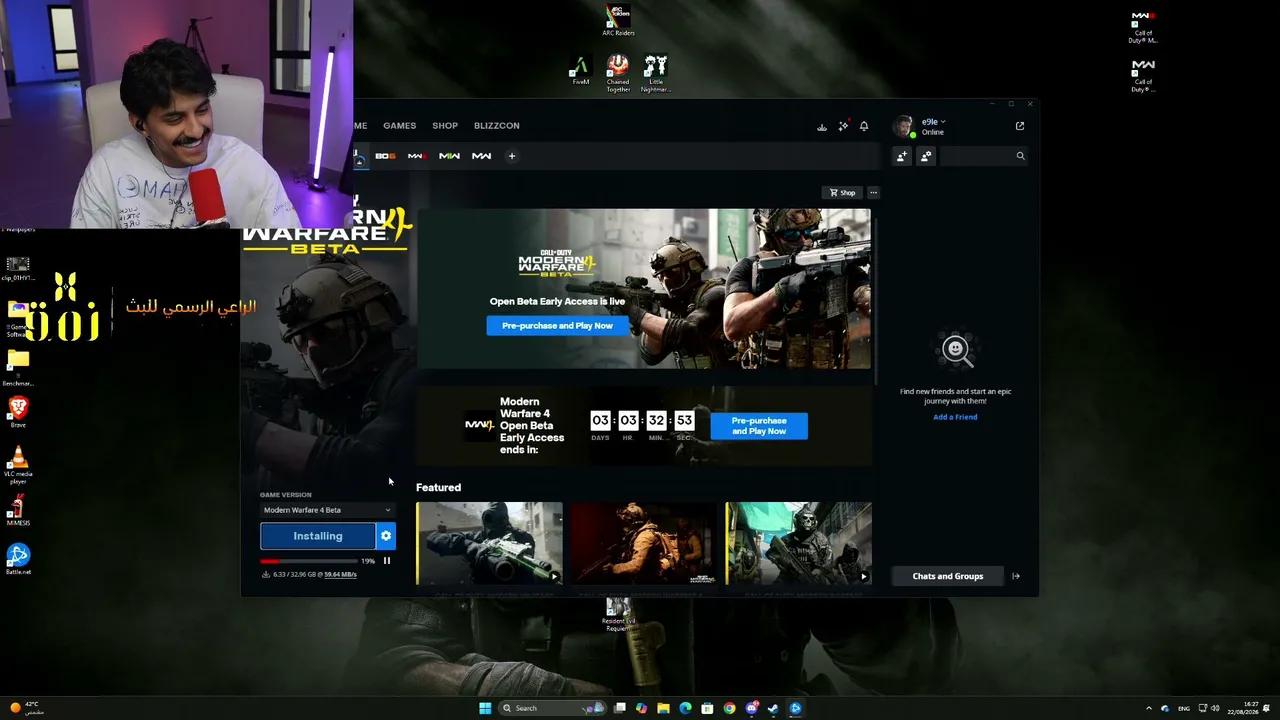Image resolution: width=1280 pixels, height=720 pixels.
Task: Click the Add a Friend link
Action: pyautogui.click(x=955, y=417)
